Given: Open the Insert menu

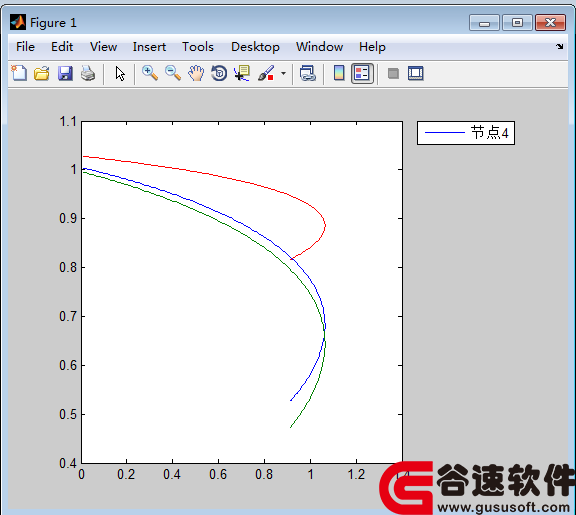Looking at the screenshot, I should [149, 47].
